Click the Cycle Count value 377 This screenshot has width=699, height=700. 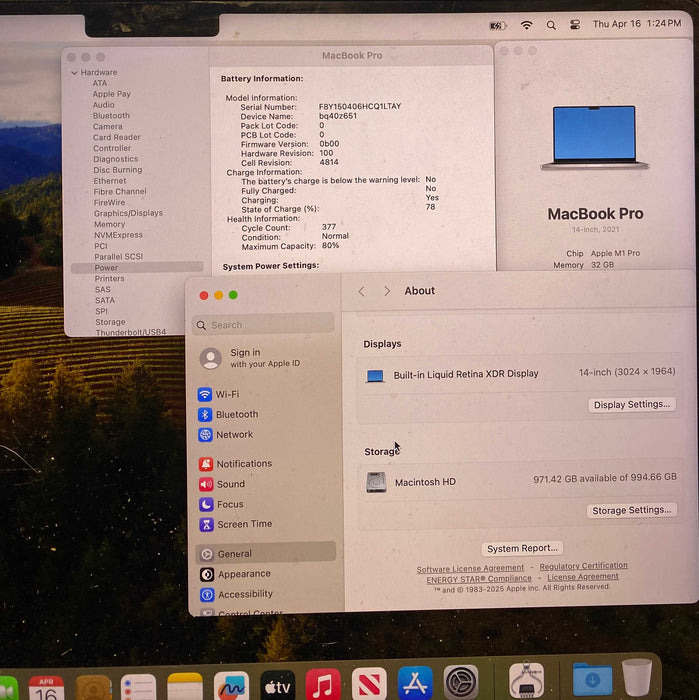point(329,227)
